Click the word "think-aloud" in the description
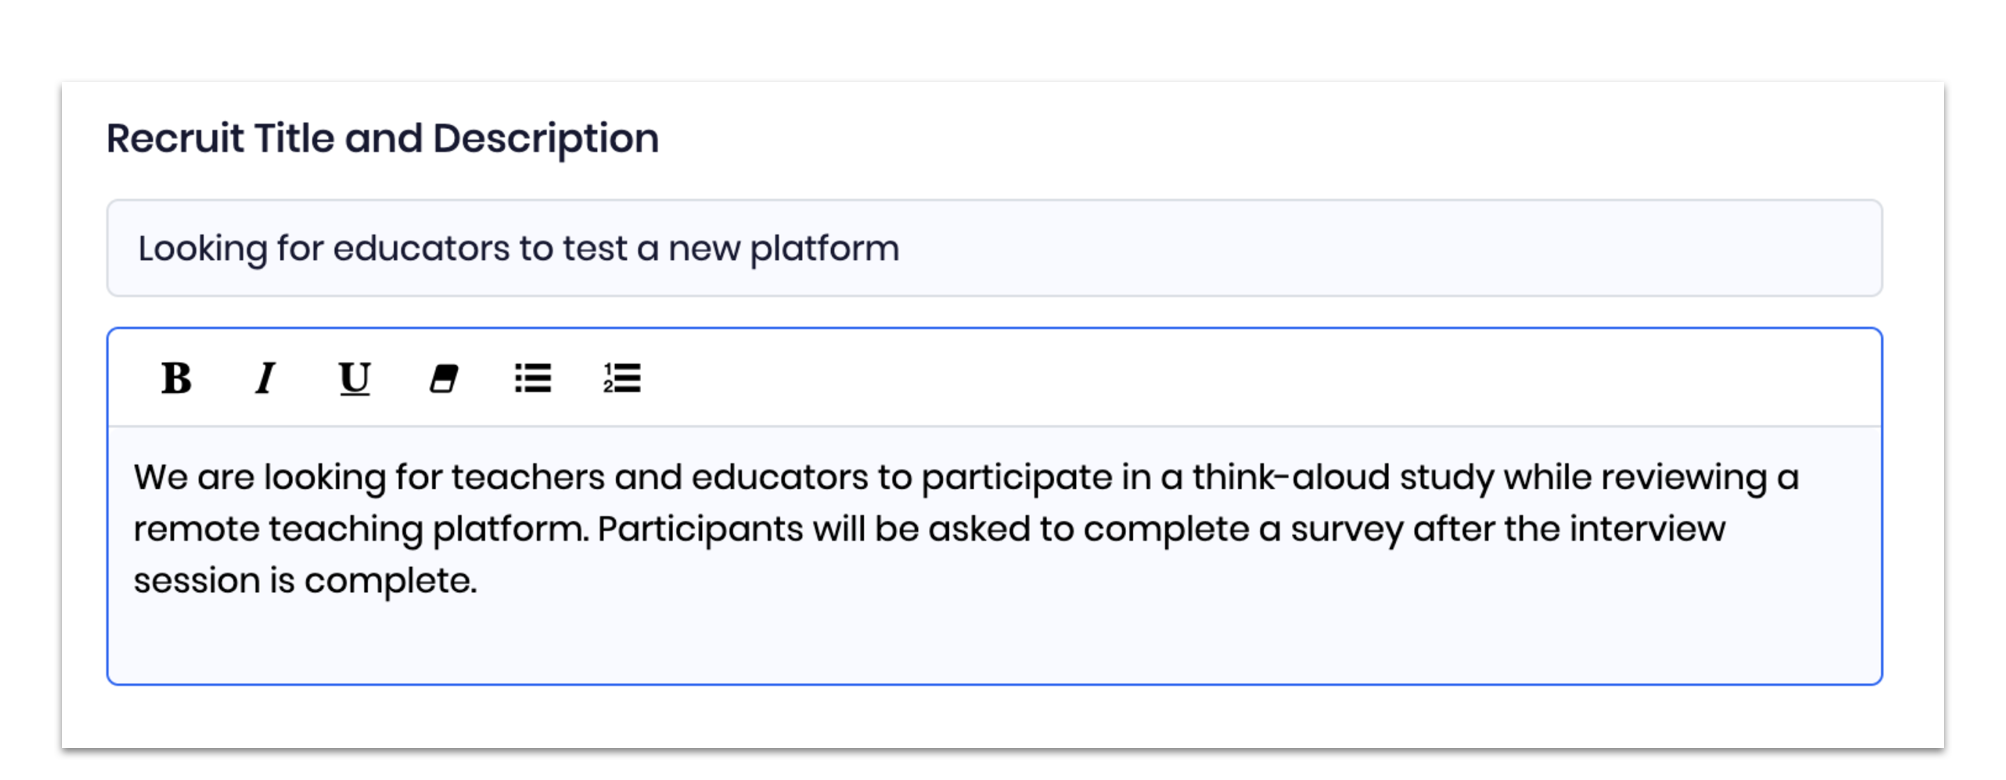Image resolution: width=2006 pixels, height=780 pixels. pos(1290,477)
